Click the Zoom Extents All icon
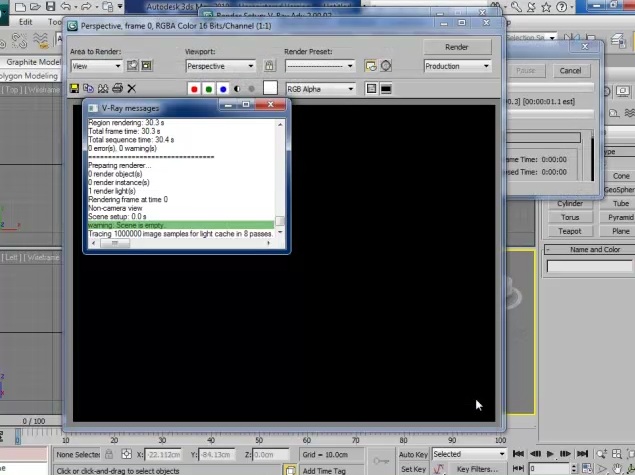 616,454
